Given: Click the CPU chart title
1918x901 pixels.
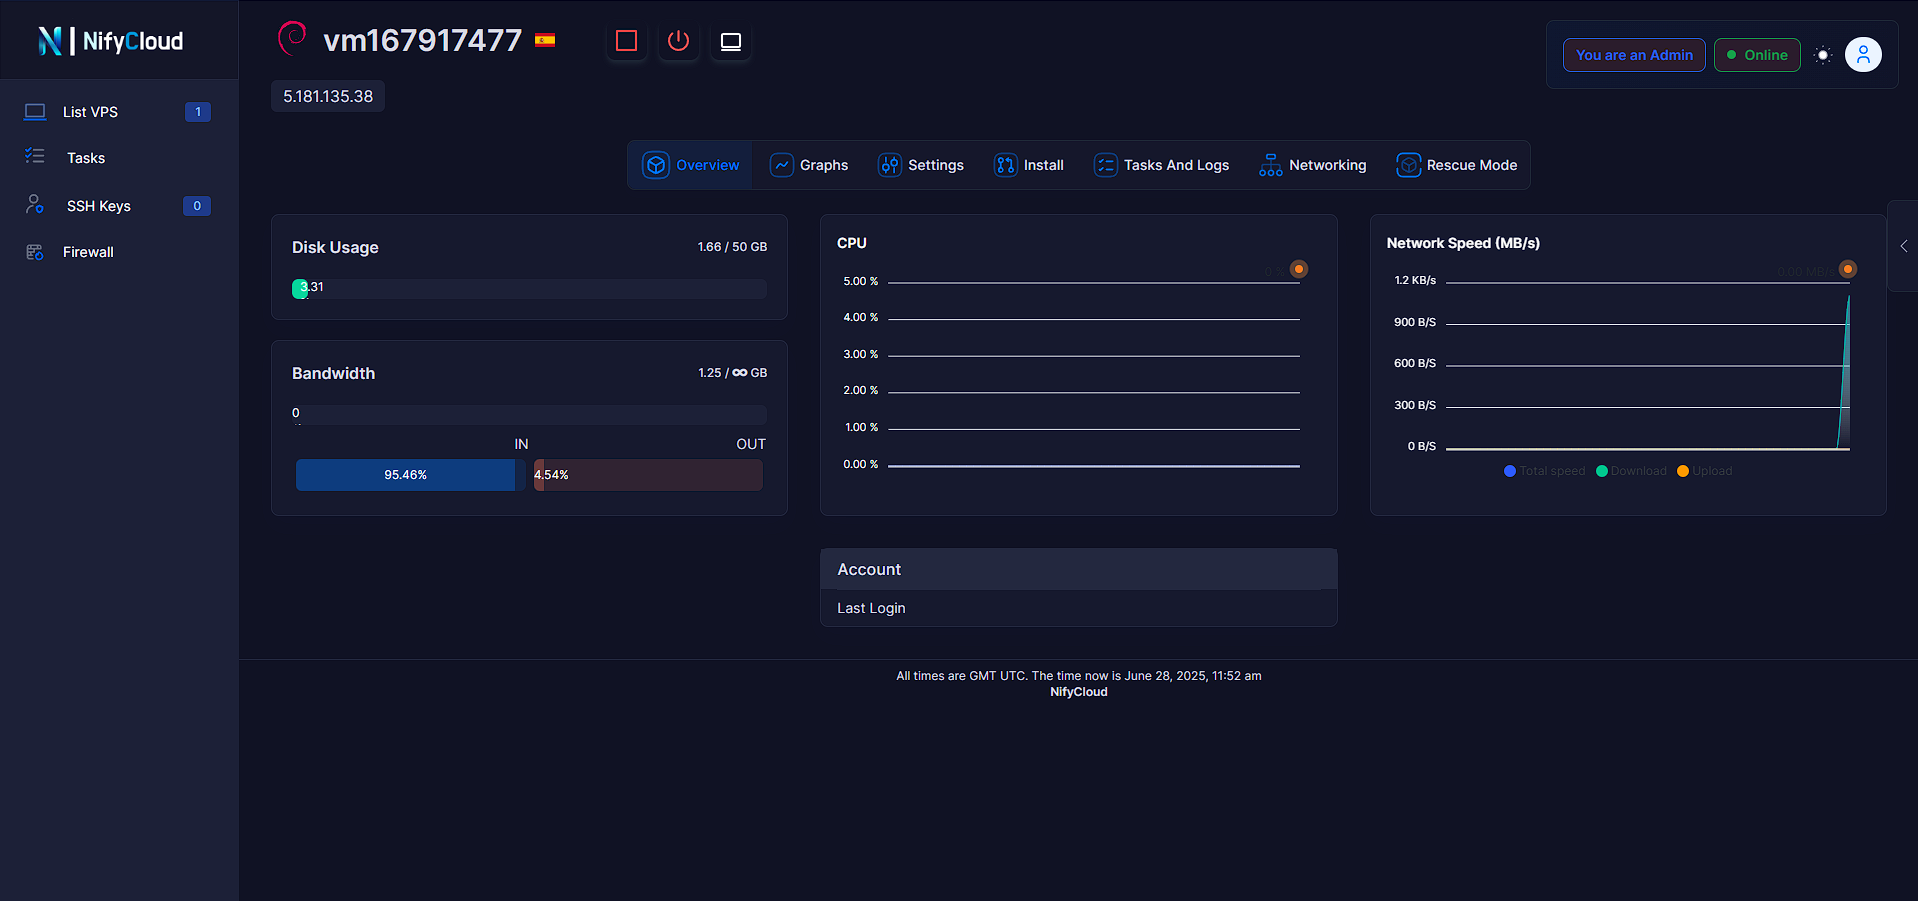Looking at the screenshot, I should (x=852, y=243).
